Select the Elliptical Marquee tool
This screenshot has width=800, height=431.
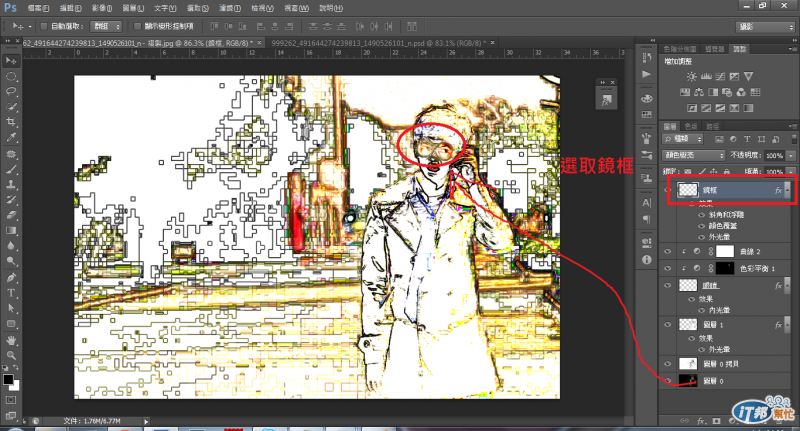click(11, 77)
